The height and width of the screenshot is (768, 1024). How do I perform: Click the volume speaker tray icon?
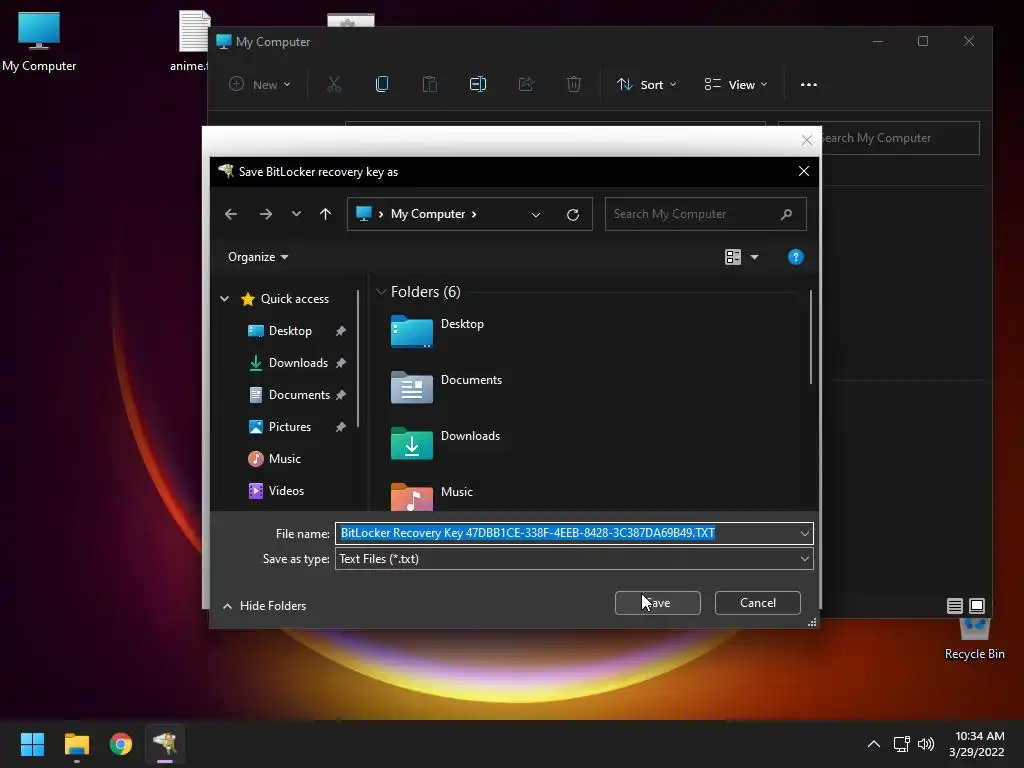point(925,744)
